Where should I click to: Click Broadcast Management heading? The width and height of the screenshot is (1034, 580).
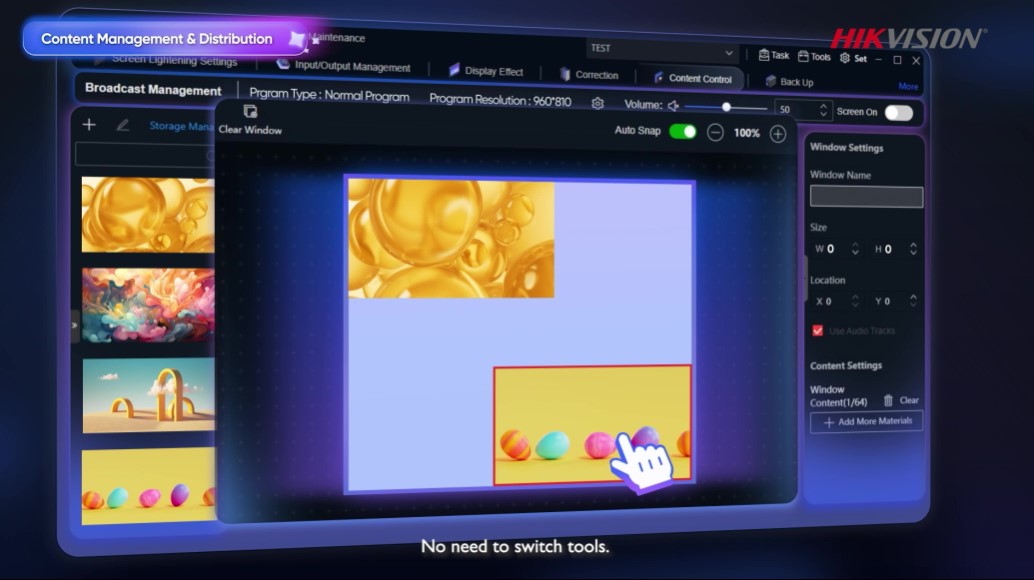(x=153, y=90)
